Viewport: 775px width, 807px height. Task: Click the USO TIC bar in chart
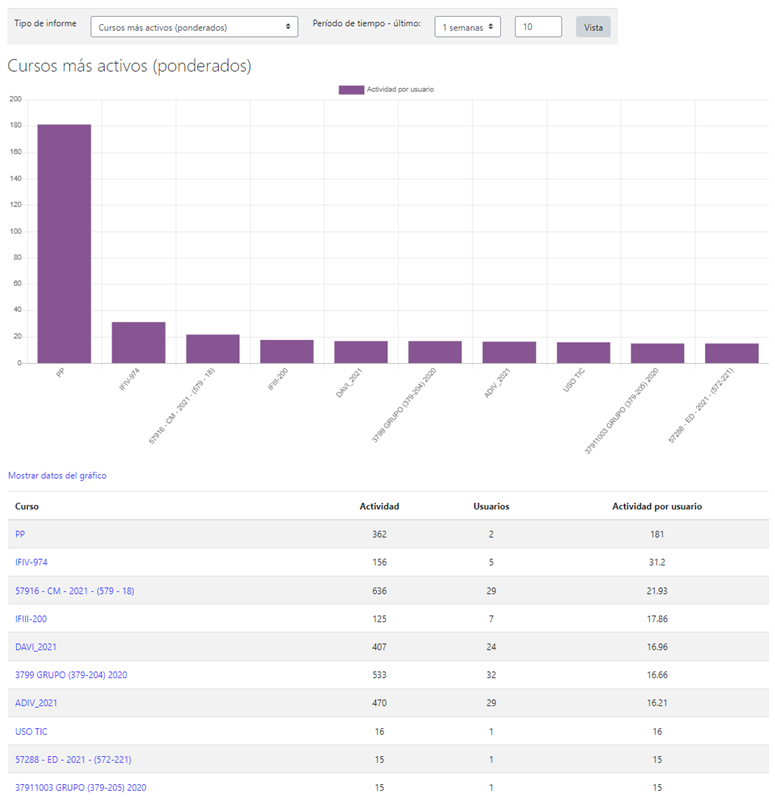(583, 353)
